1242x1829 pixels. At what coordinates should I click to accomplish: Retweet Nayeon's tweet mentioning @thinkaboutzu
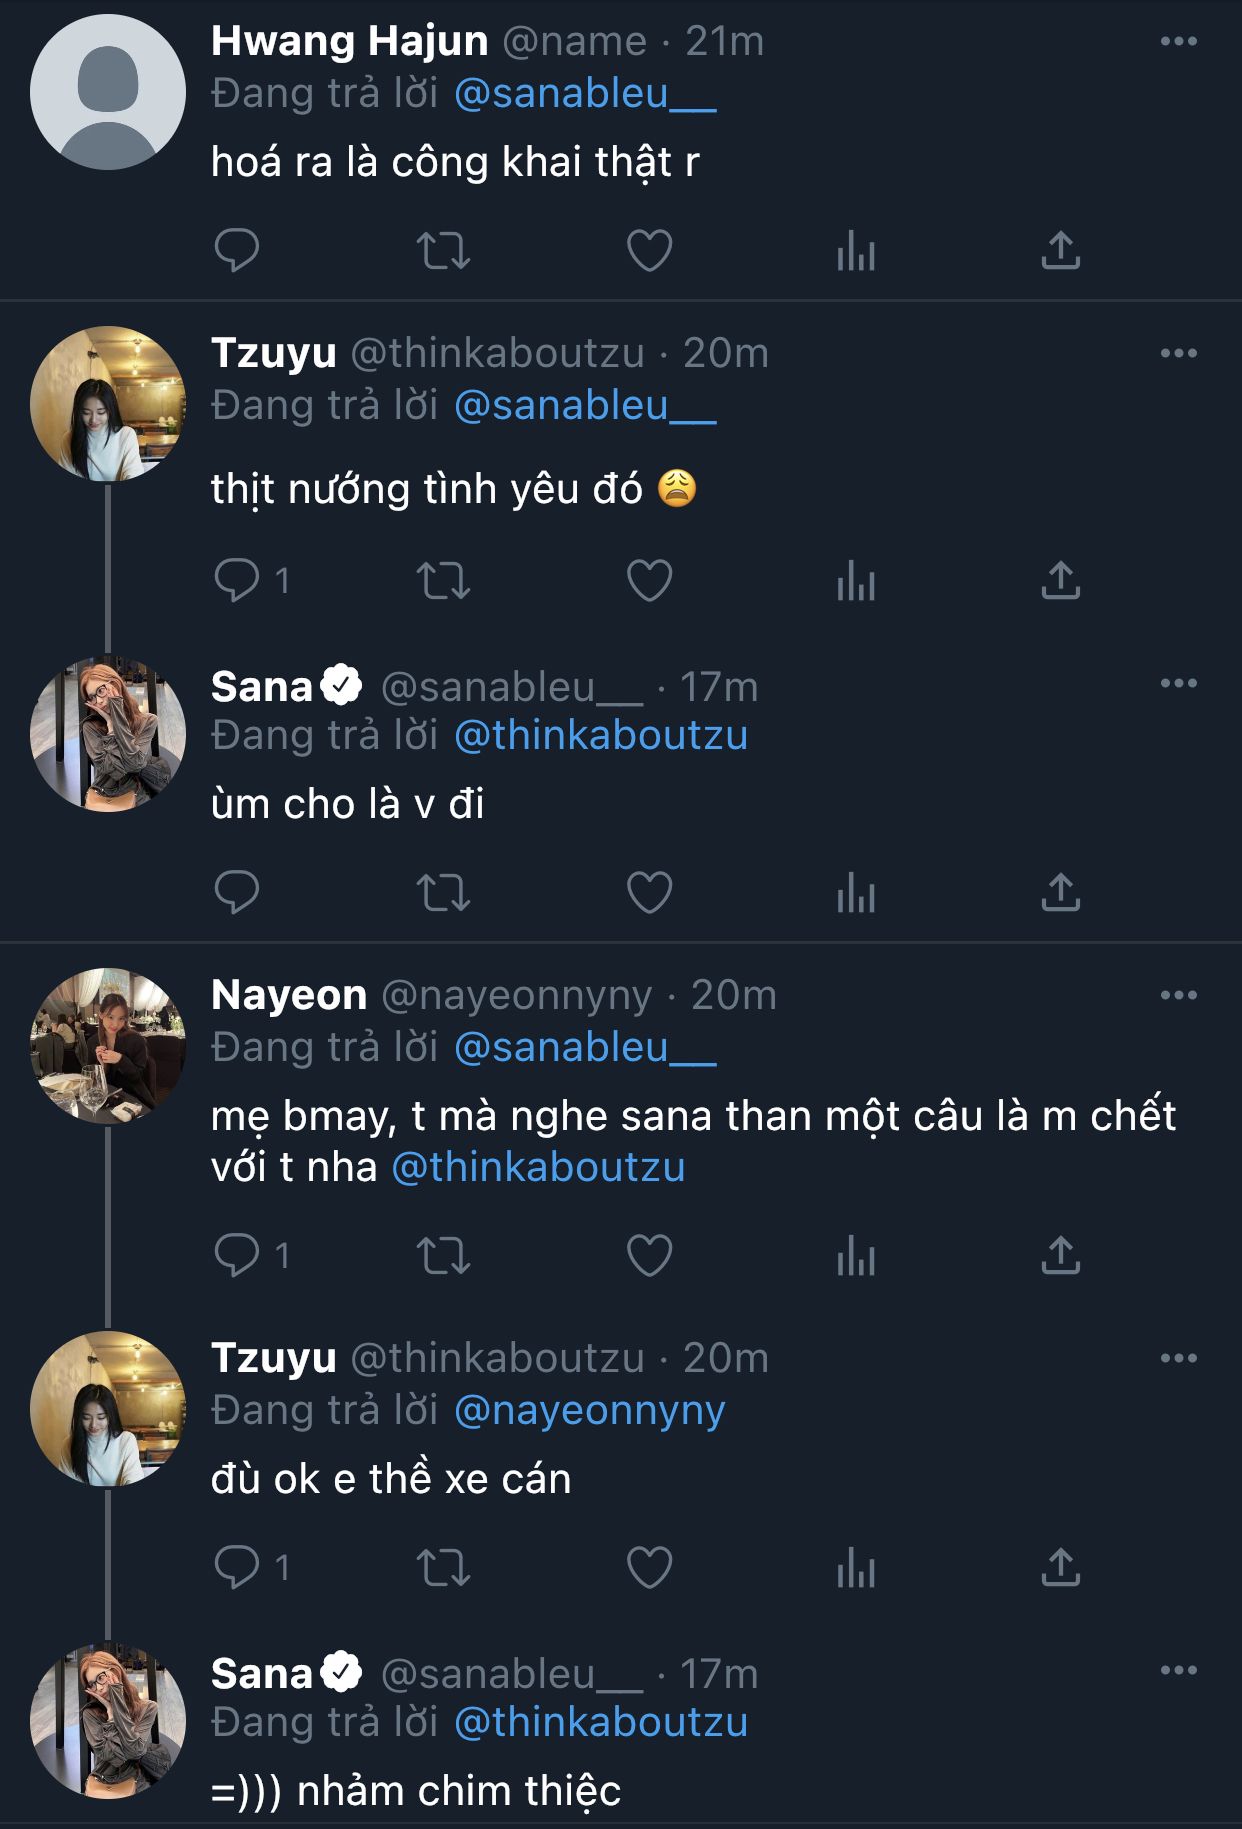point(443,1255)
